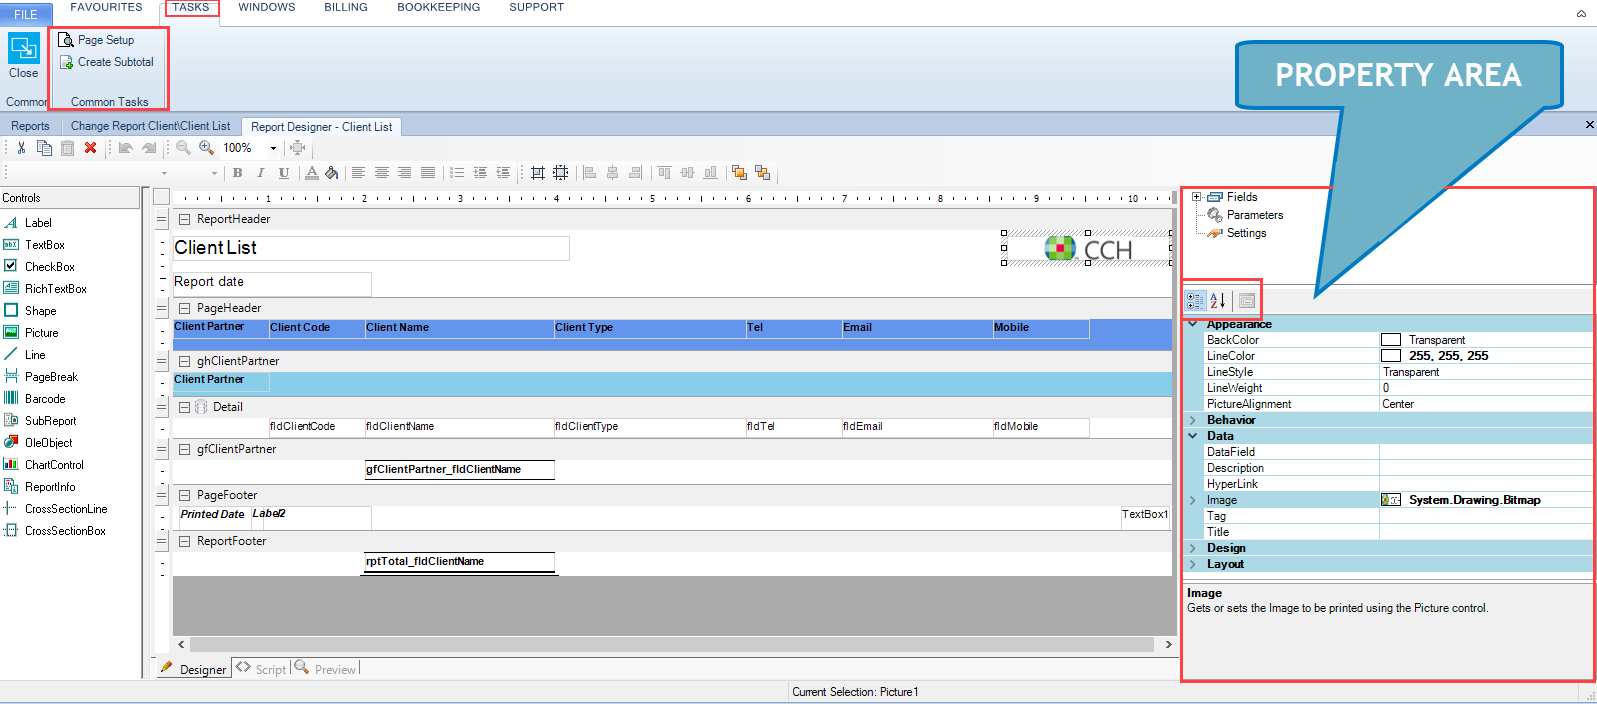Select the RichTextBox control
This screenshot has width=1597, height=704.
tap(46, 289)
